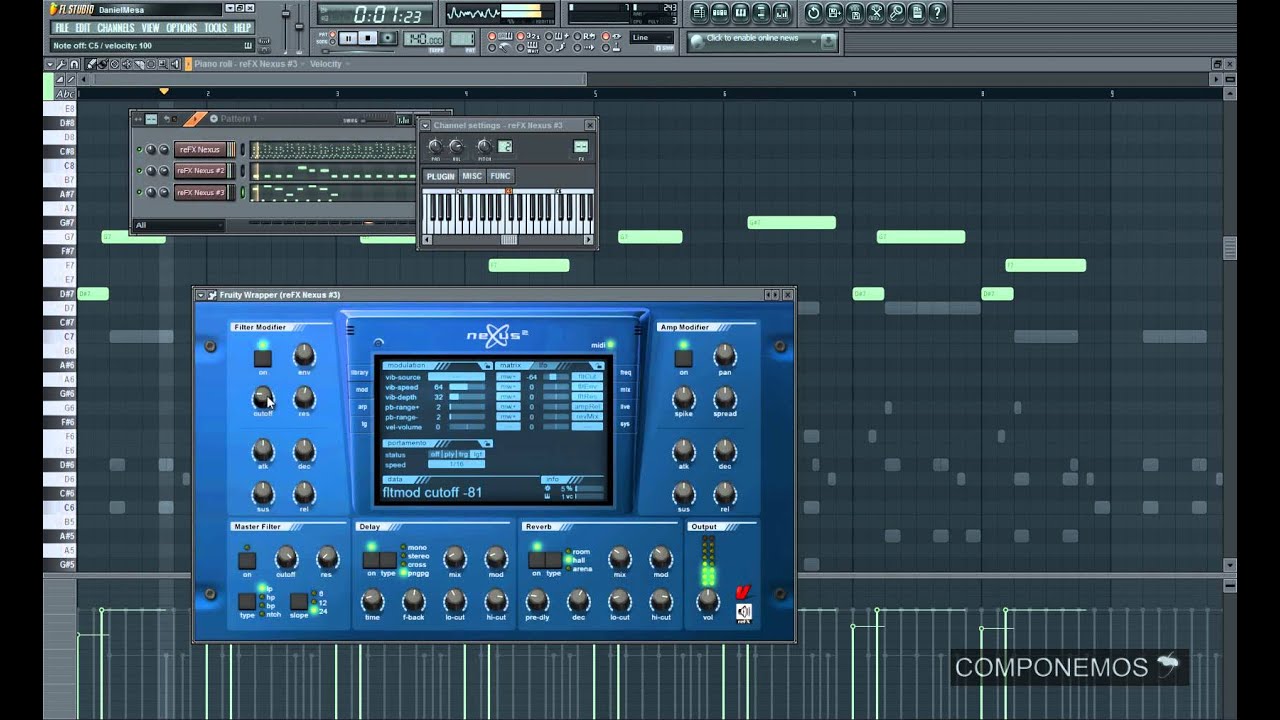Click the transport stop button
The image size is (1280, 720).
tap(367, 38)
